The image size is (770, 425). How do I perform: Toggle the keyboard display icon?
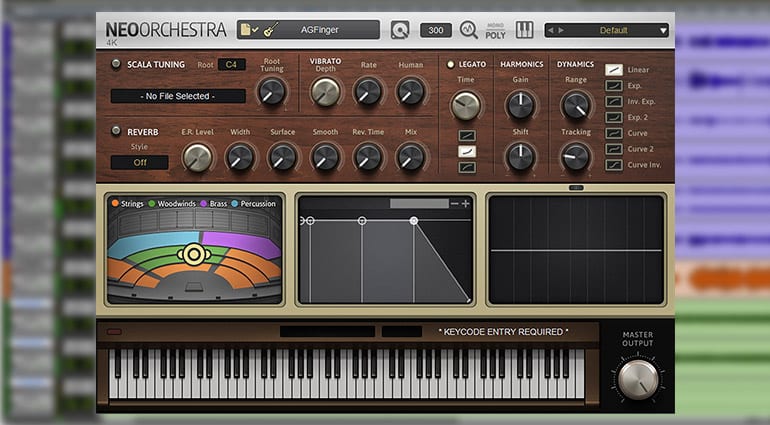pos(524,30)
